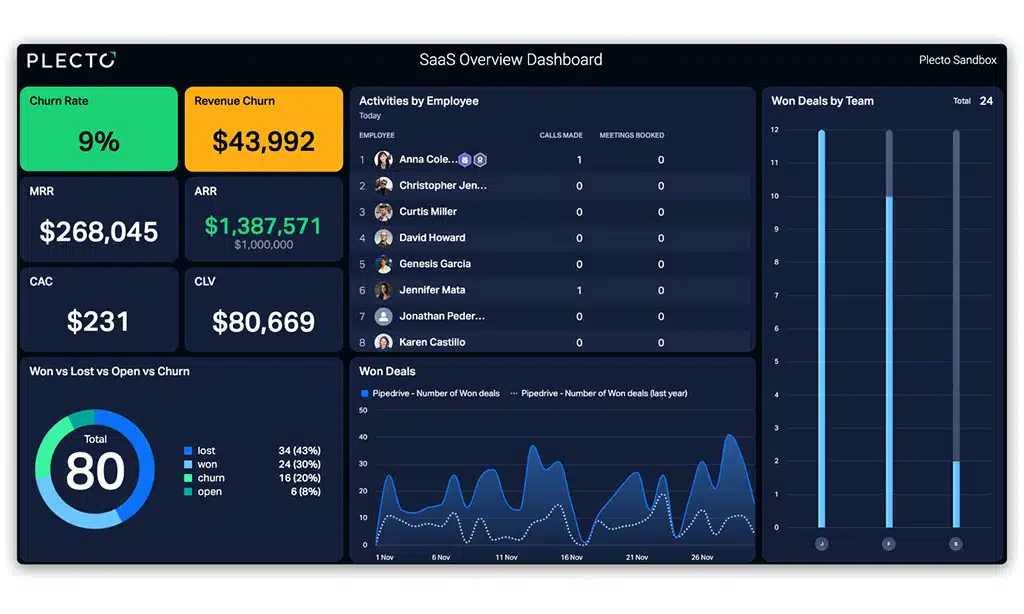Open the MRR widget
The width and height of the screenshot is (1024, 614).
97,219
